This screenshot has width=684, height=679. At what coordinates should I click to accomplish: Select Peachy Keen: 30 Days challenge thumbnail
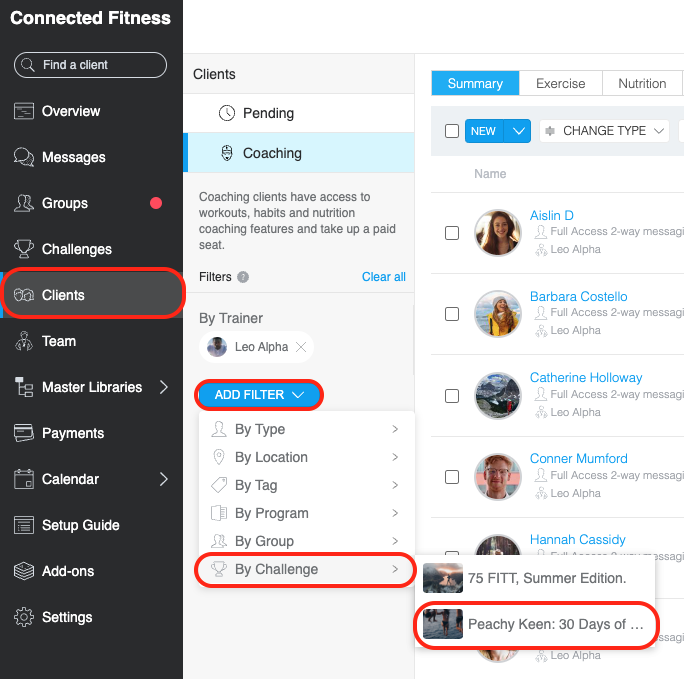tap(443, 624)
